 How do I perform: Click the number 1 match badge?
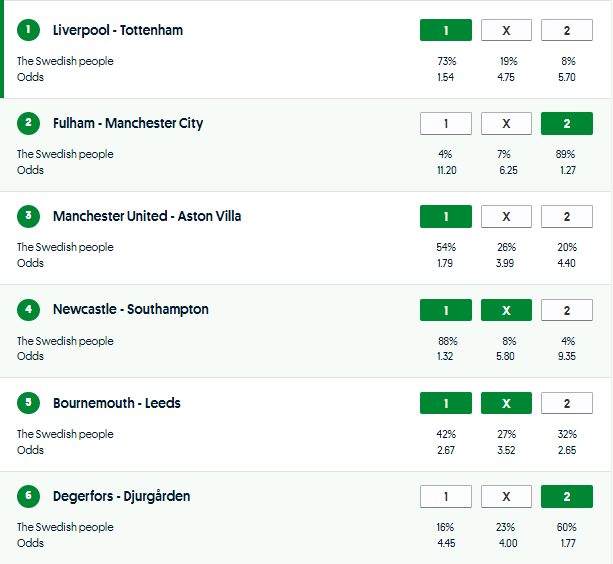click(29, 30)
